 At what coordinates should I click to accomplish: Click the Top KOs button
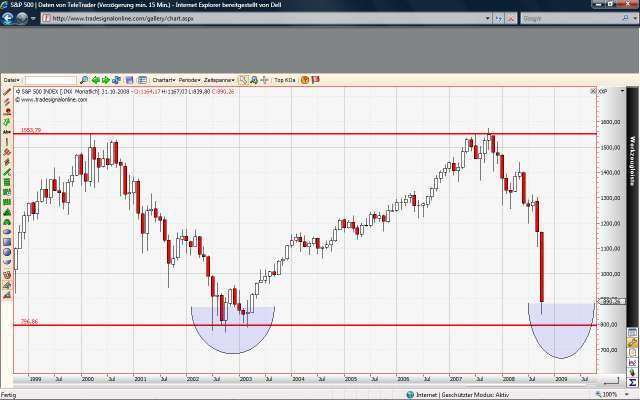[x=284, y=80]
